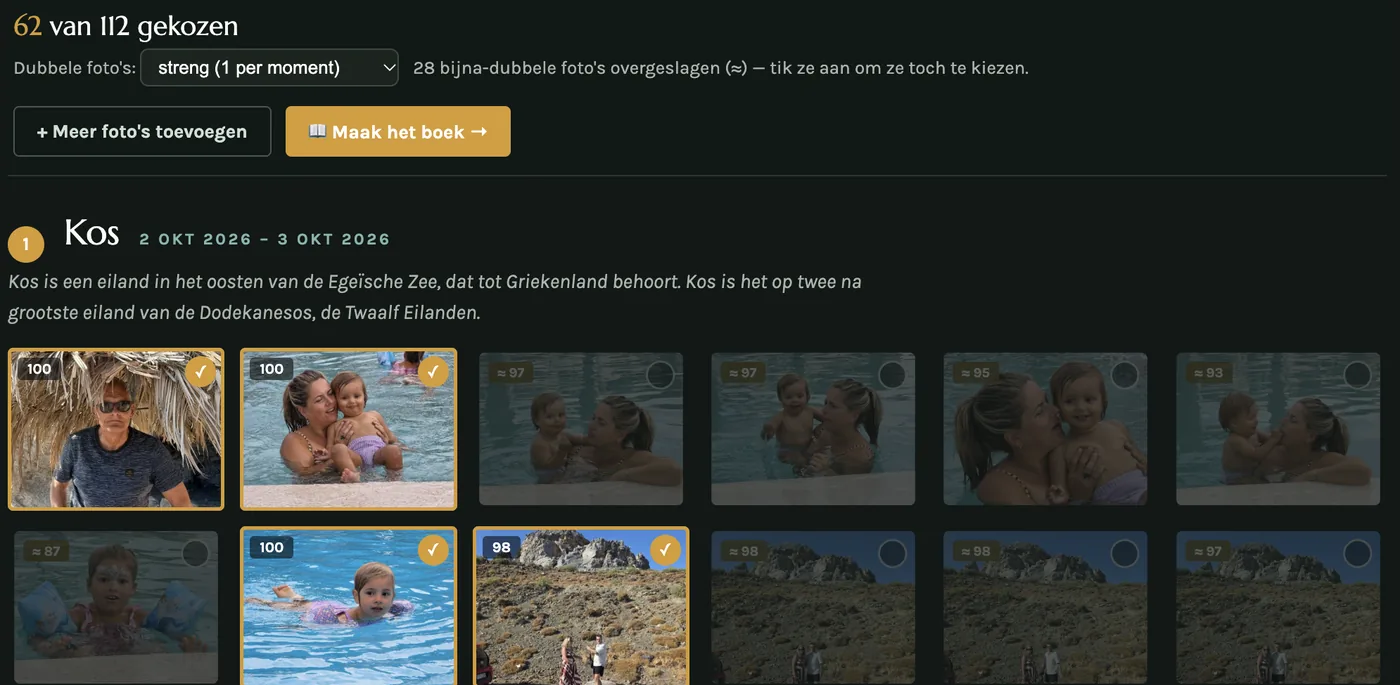This screenshot has height=685, width=1400.
Task: Click the "Dubbele foto's:" label
Action: [x=75, y=68]
